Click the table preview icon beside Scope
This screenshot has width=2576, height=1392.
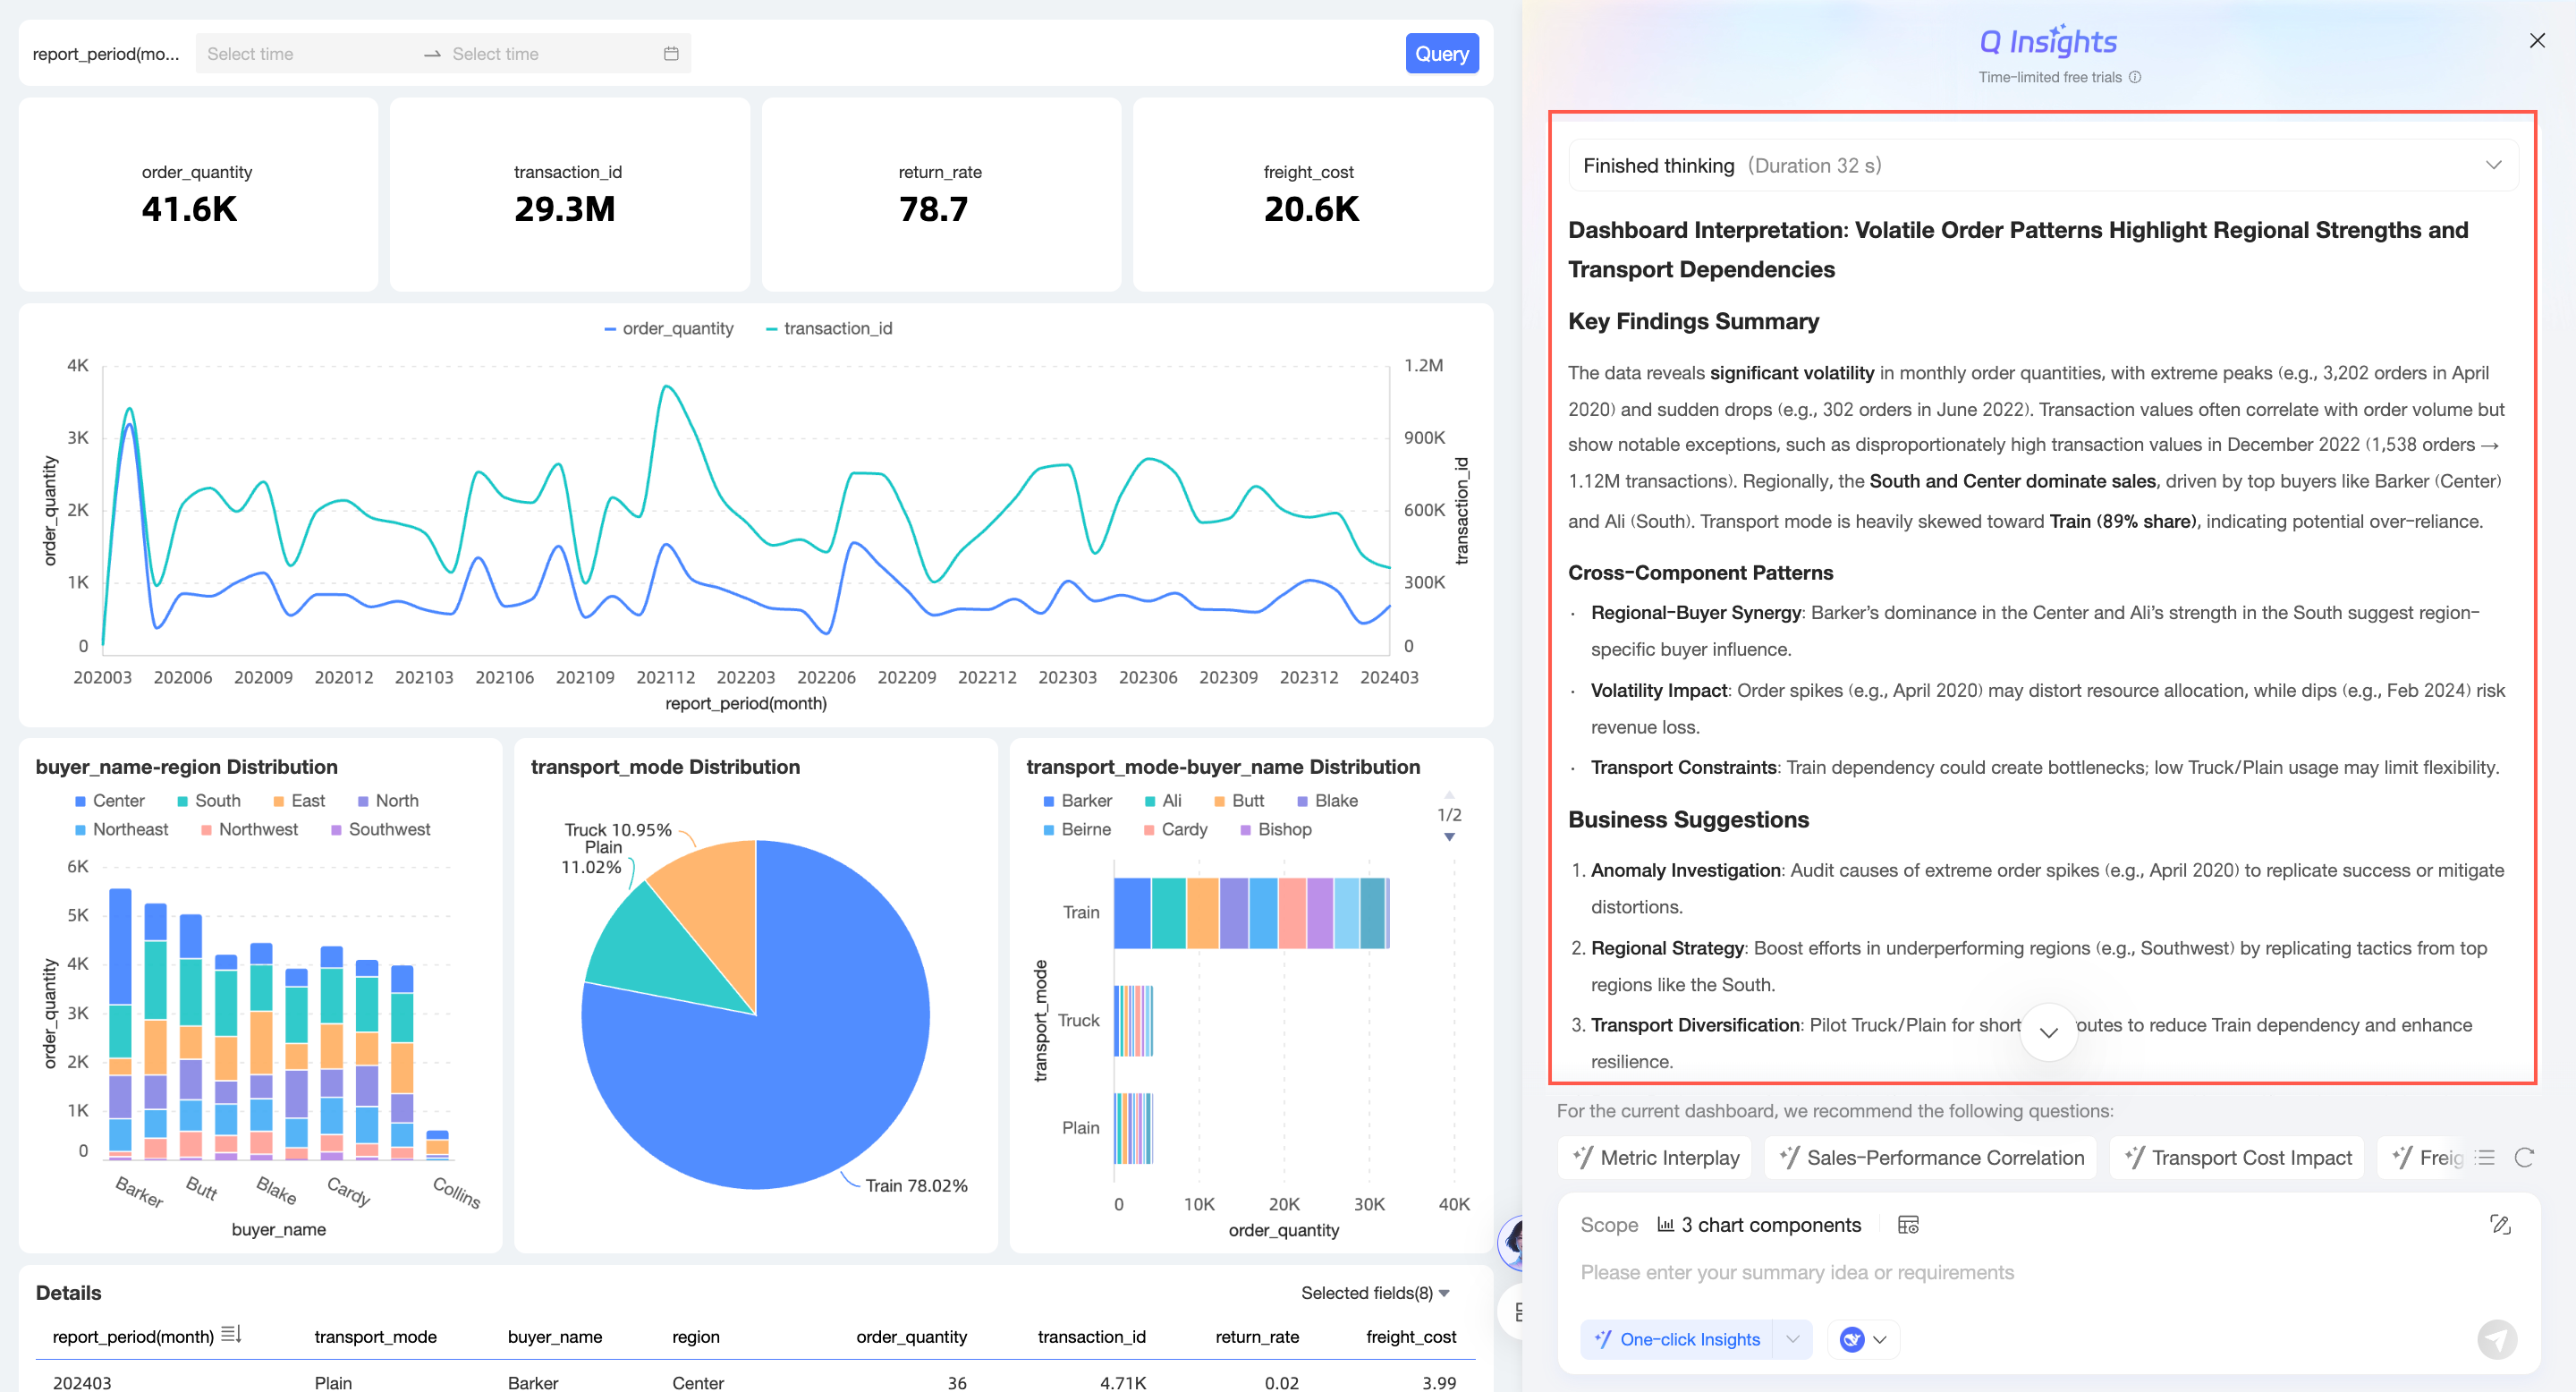pos(1907,1225)
